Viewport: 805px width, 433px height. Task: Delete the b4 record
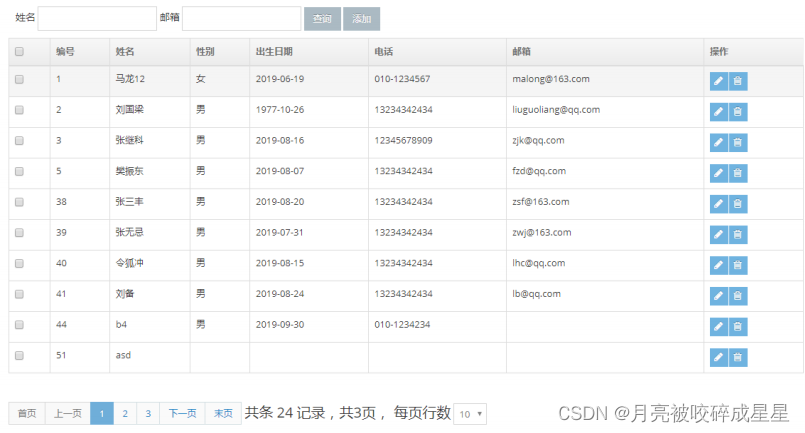click(x=738, y=327)
